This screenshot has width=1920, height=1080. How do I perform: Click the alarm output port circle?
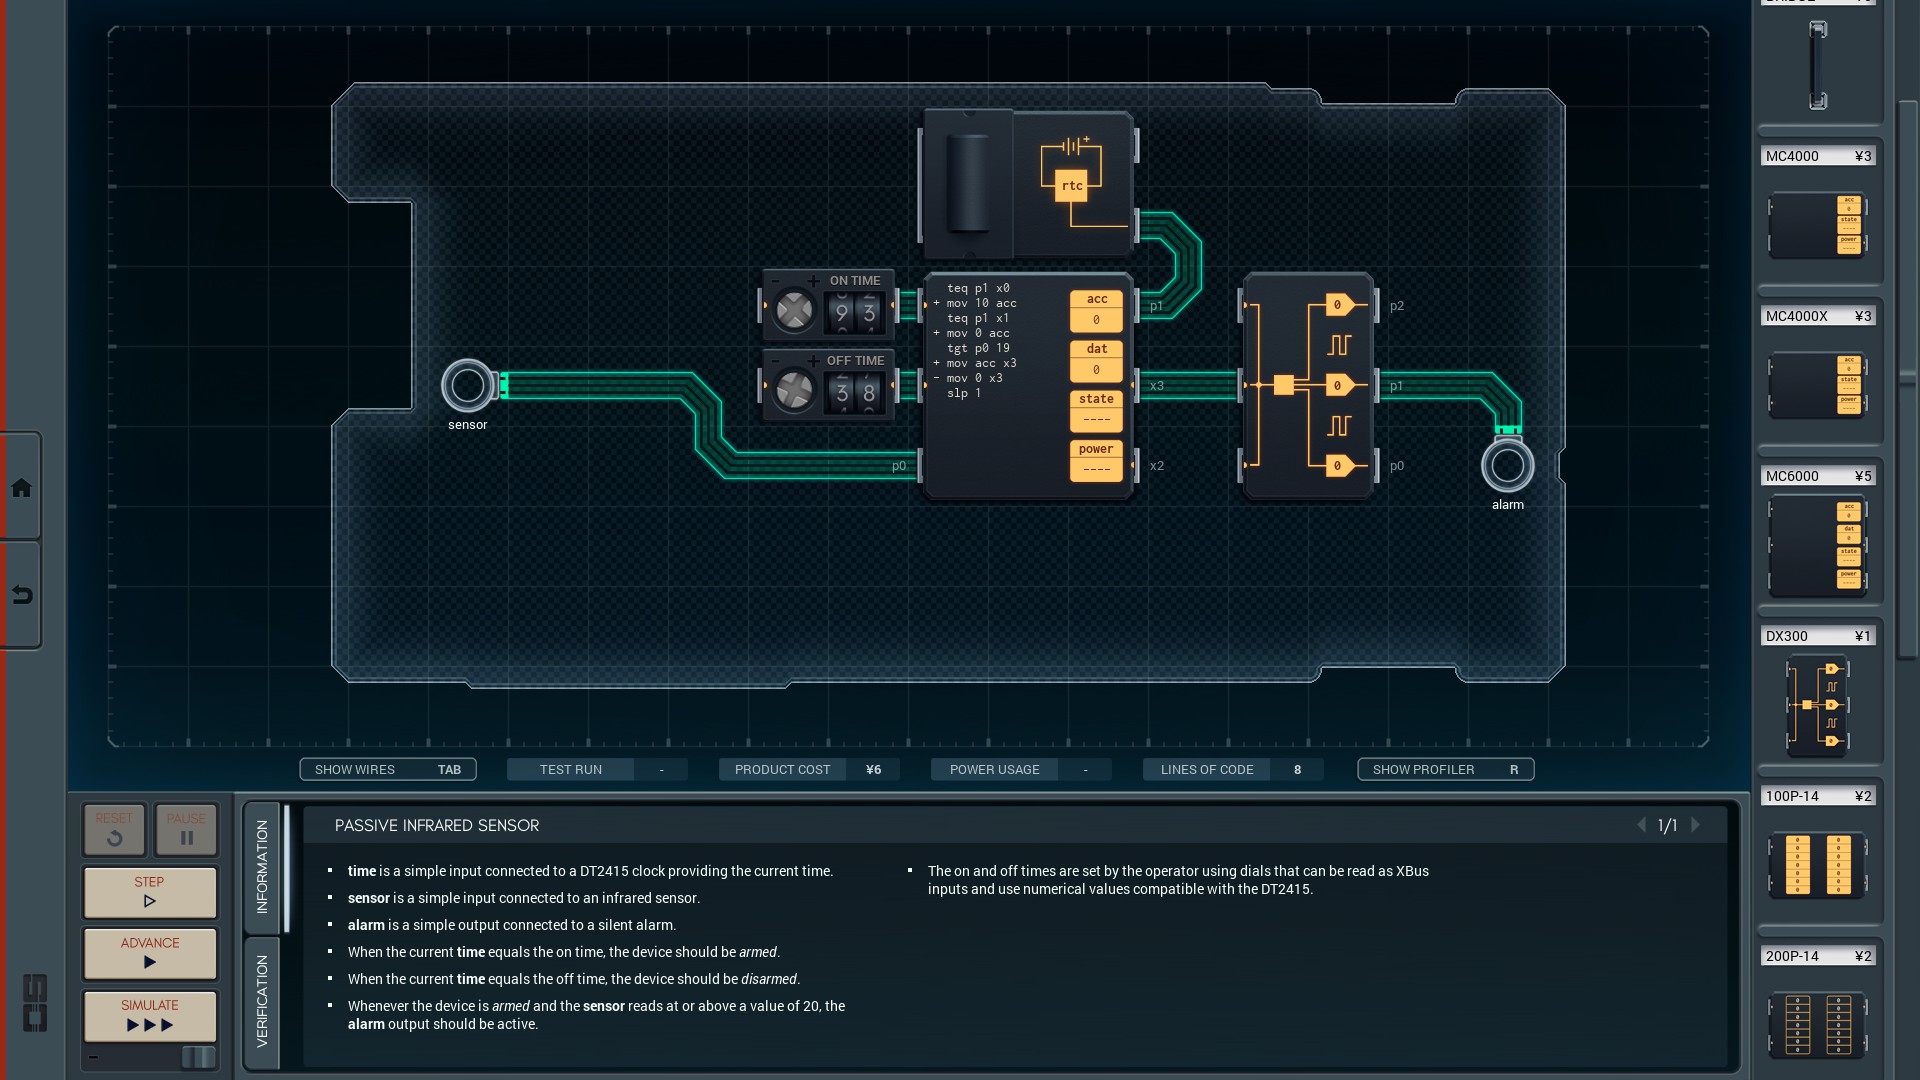pyautogui.click(x=1507, y=465)
